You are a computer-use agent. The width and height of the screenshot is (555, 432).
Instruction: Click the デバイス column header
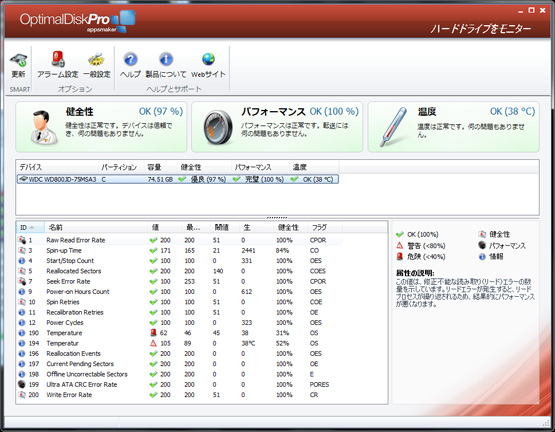point(57,167)
